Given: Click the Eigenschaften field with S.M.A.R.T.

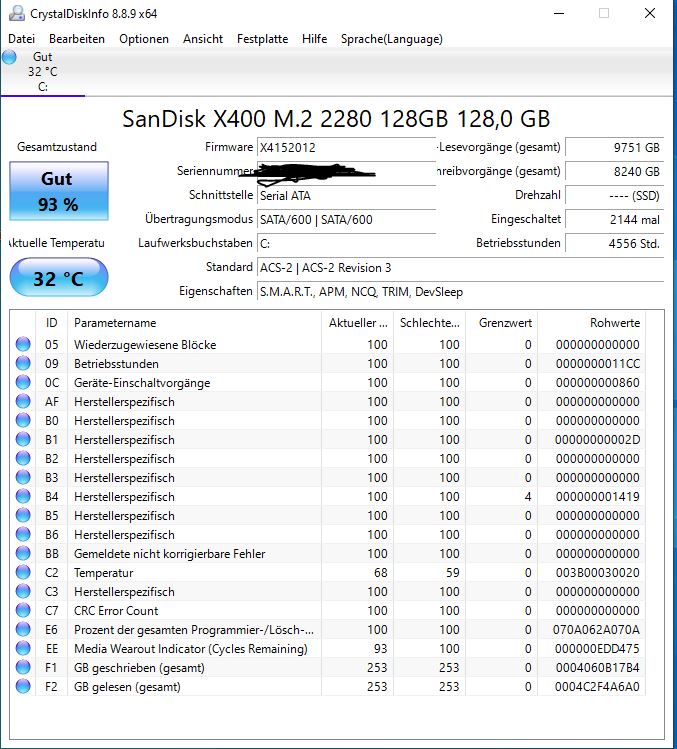Looking at the screenshot, I should pyautogui.click(x=461, y=291).
